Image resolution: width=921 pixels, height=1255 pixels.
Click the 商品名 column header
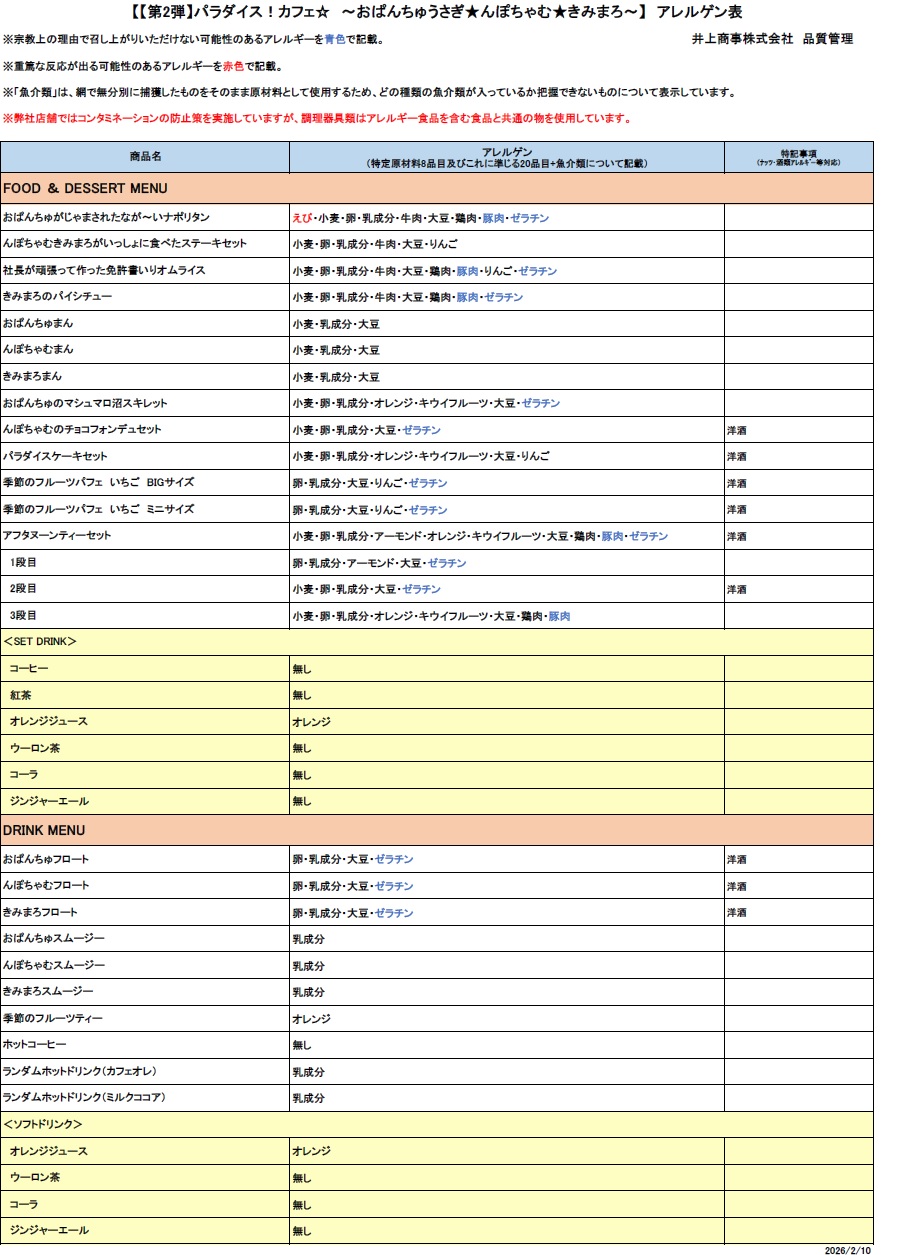point(145,157)
